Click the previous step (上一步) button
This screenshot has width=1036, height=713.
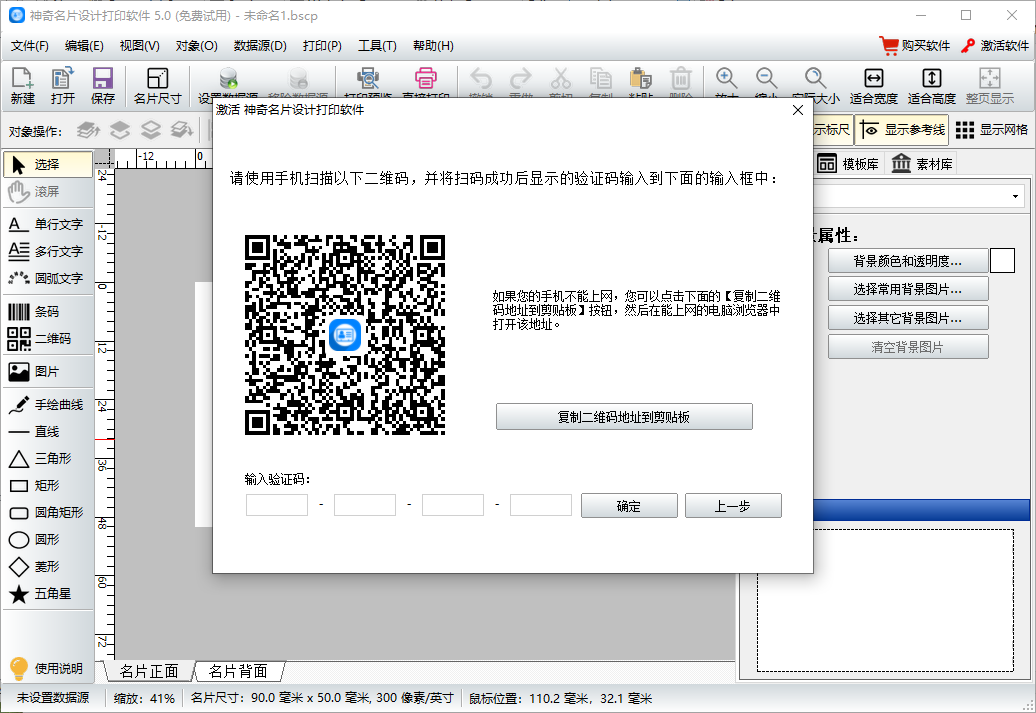733,506
